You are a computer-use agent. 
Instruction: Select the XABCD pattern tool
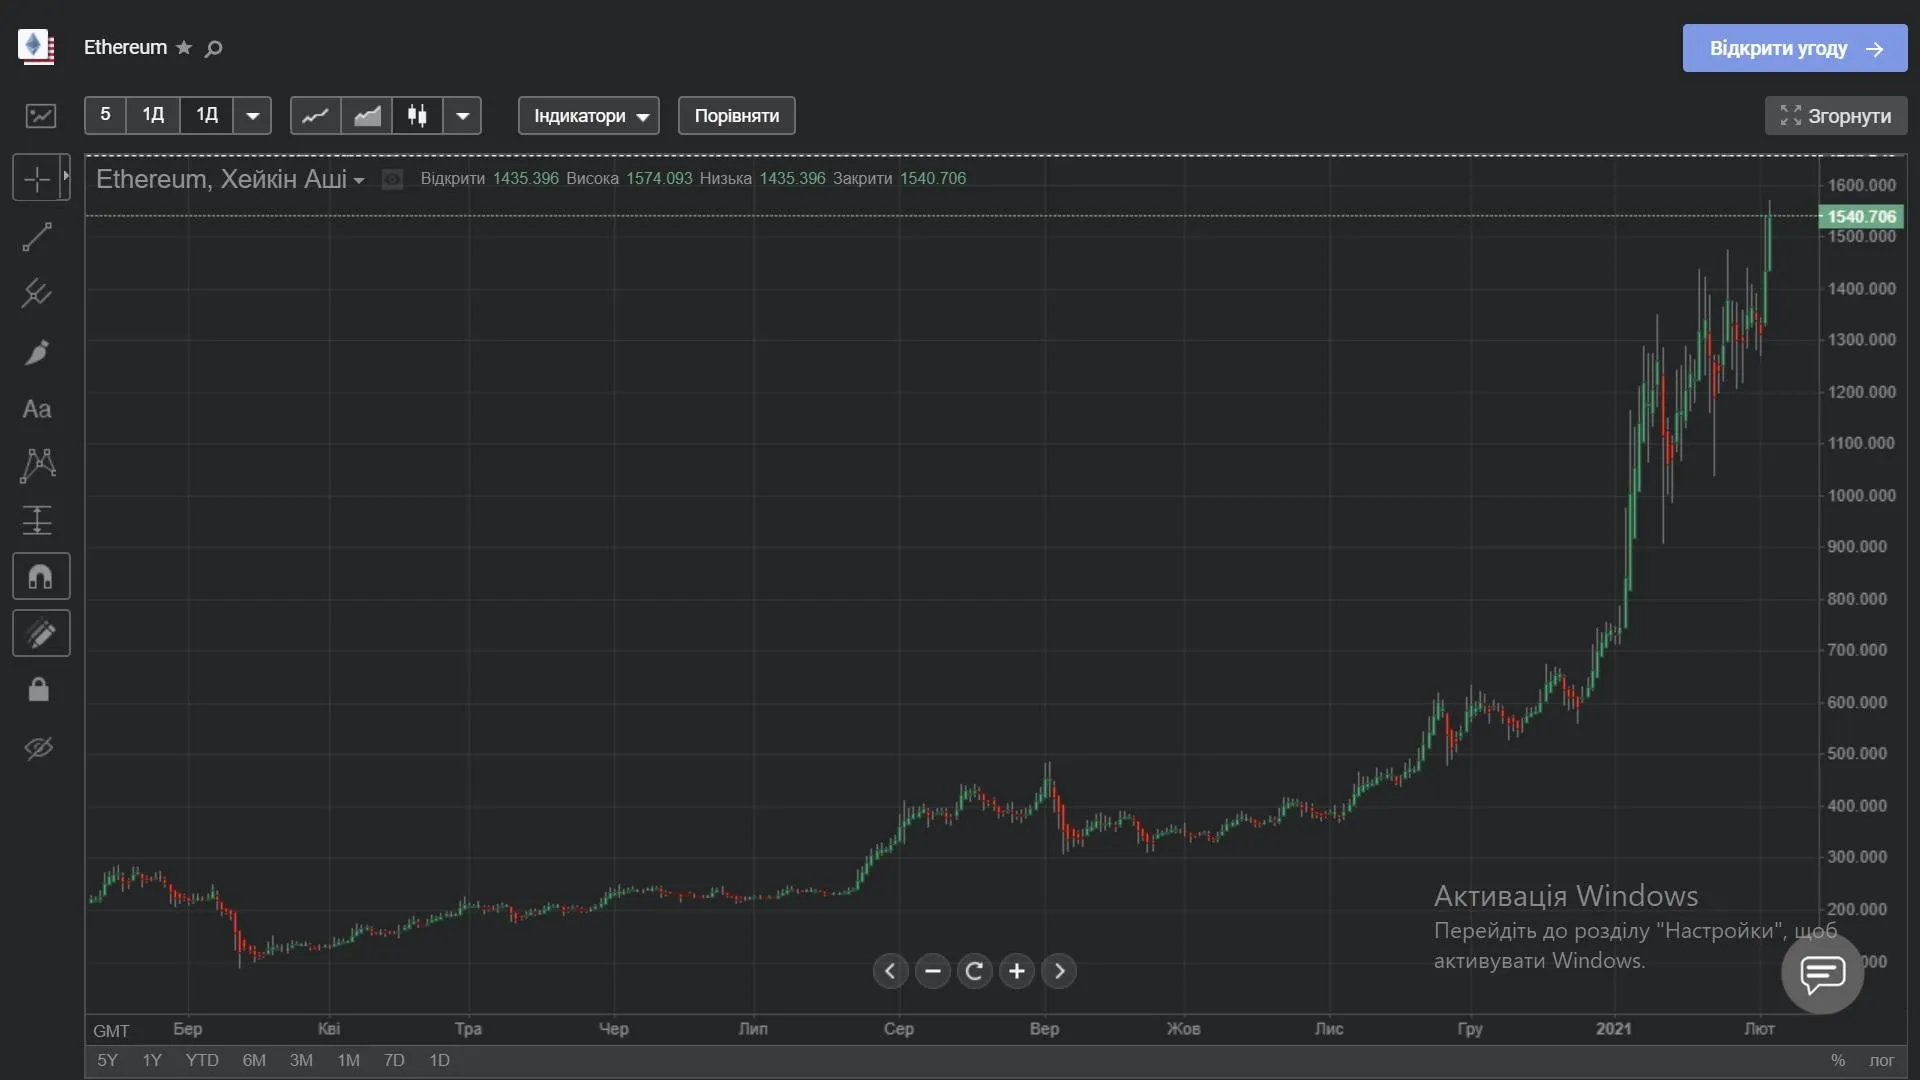tap(37, 465)
